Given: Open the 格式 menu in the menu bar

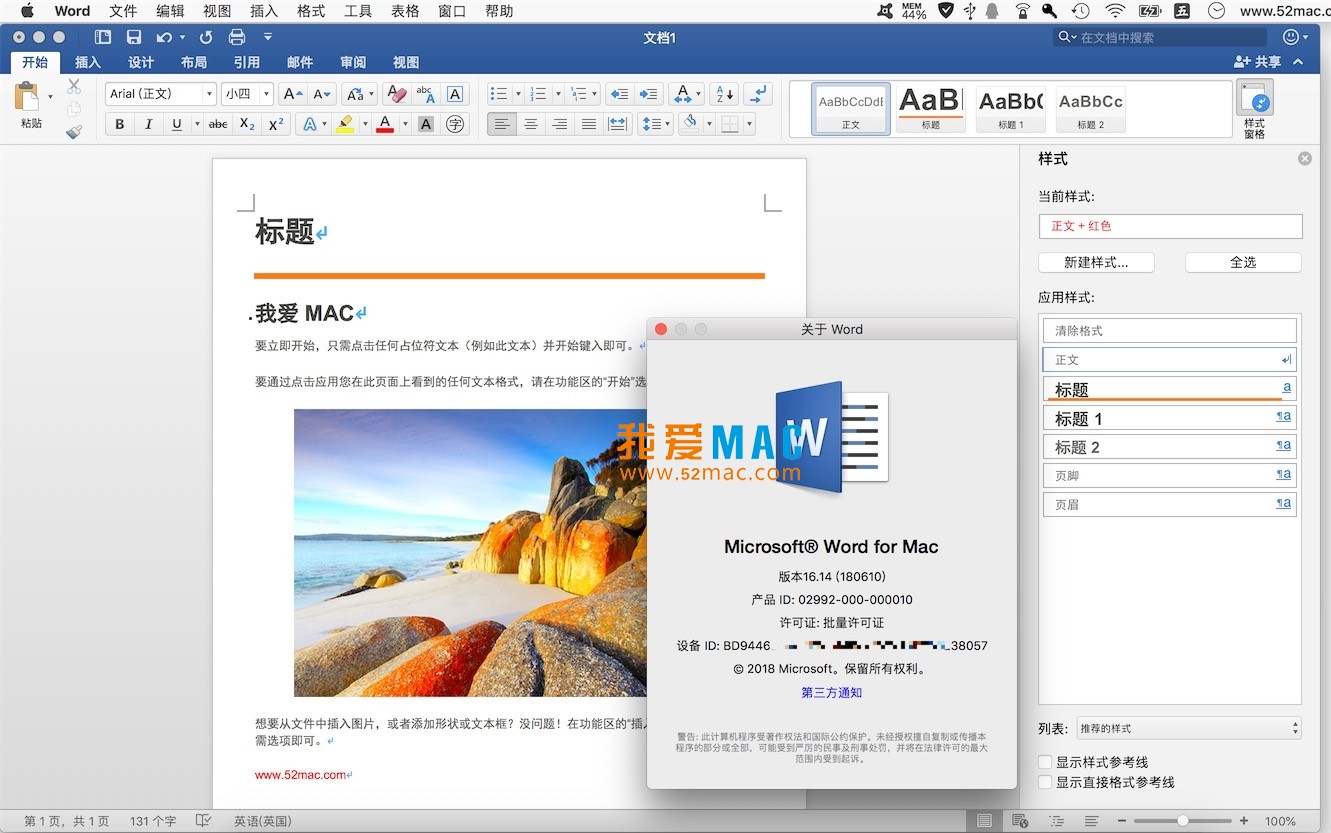Looking at the screenshot, I should [x=311, y=11].
